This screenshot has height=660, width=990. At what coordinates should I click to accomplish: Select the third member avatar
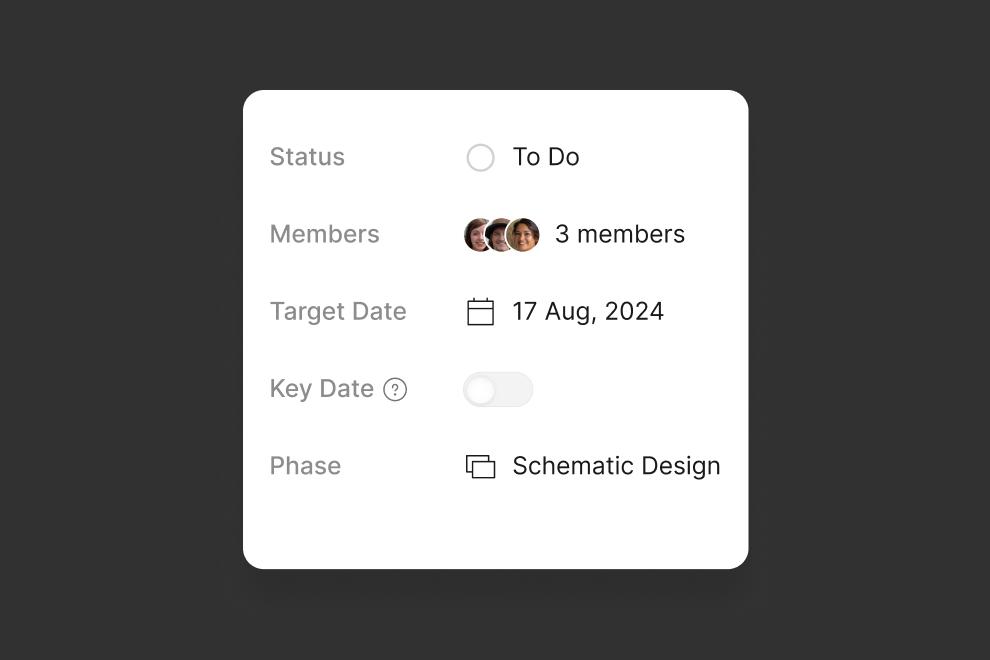pos(523,235)
